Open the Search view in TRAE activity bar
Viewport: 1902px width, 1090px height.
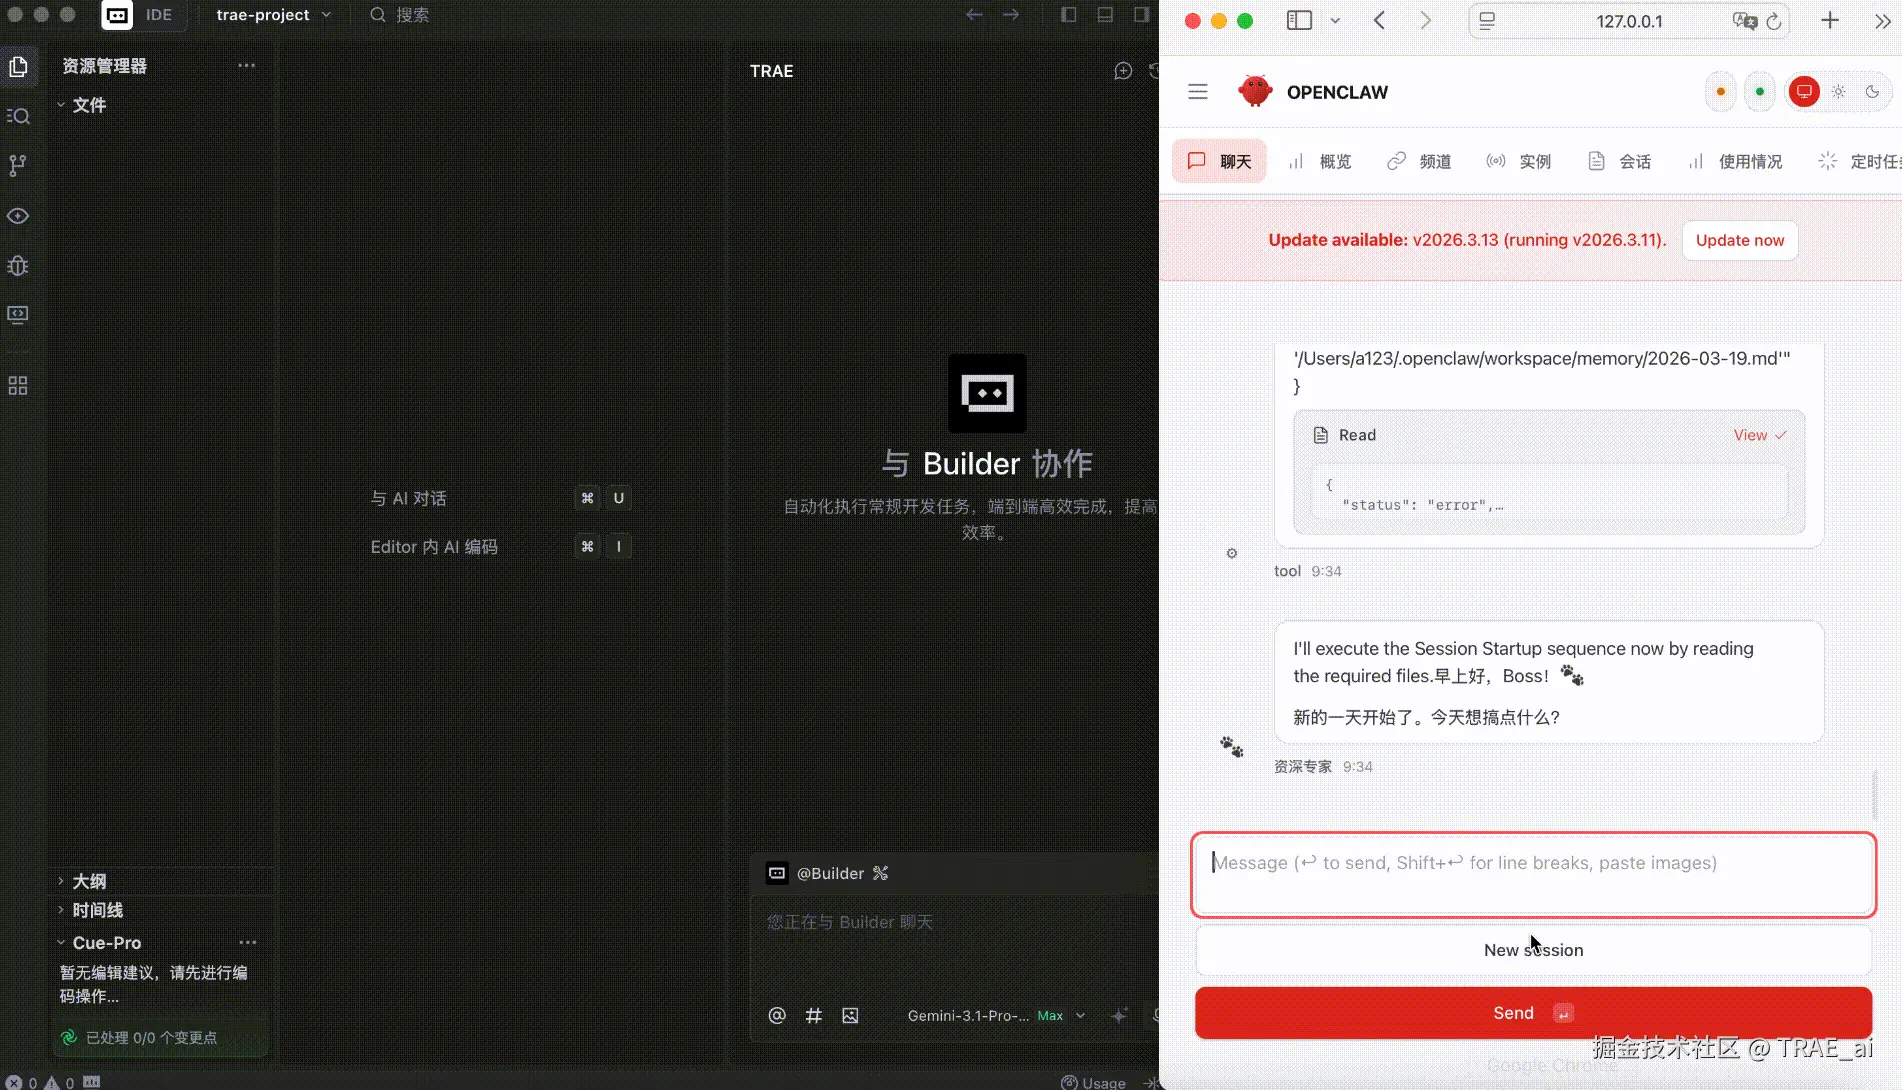(18, 116)
